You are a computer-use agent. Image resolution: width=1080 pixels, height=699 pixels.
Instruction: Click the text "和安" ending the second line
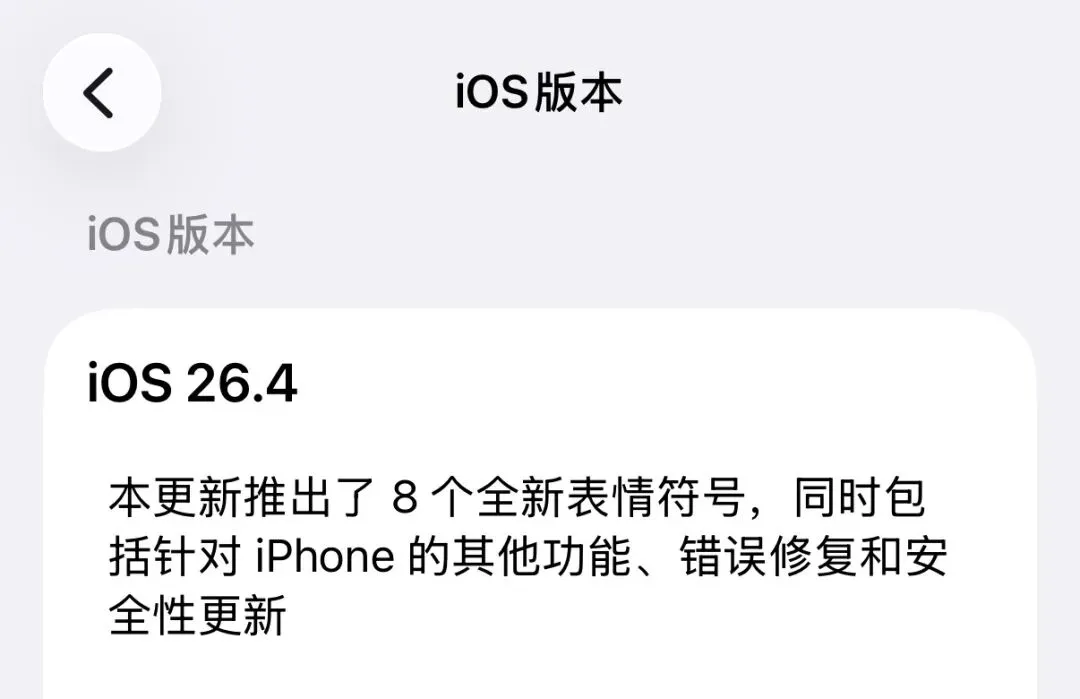(903, 556)
